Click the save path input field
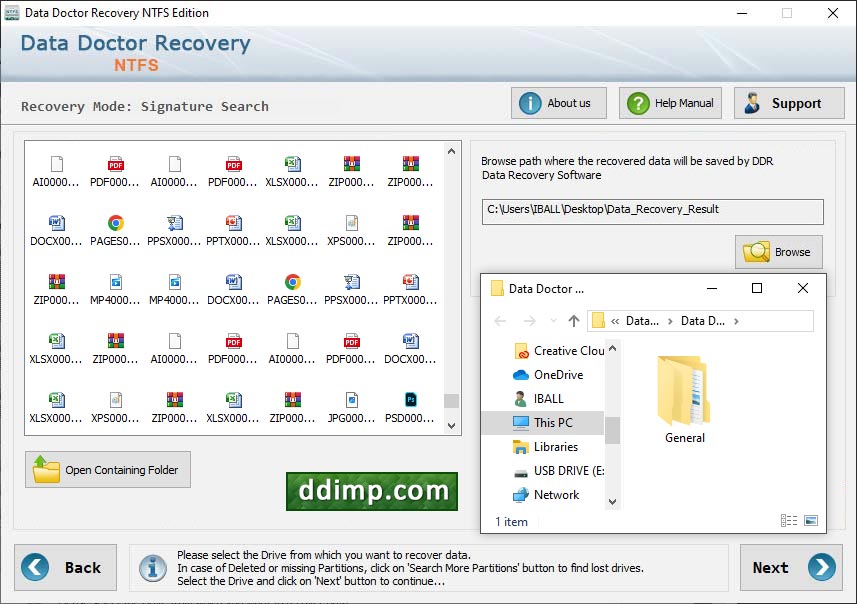Image resolution: width=857 pixels, height=604 pixels. pyautogui.click(x=651, y=211)
